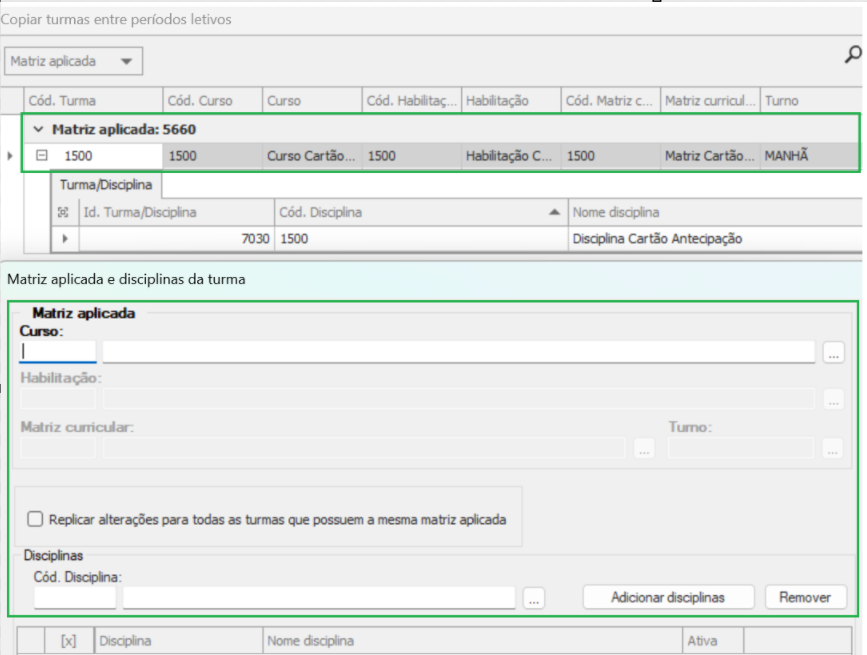This screenshot has width=867, height=655.
Task: Collapse the turma 1500 row details
Action: [x=41, y=155]
